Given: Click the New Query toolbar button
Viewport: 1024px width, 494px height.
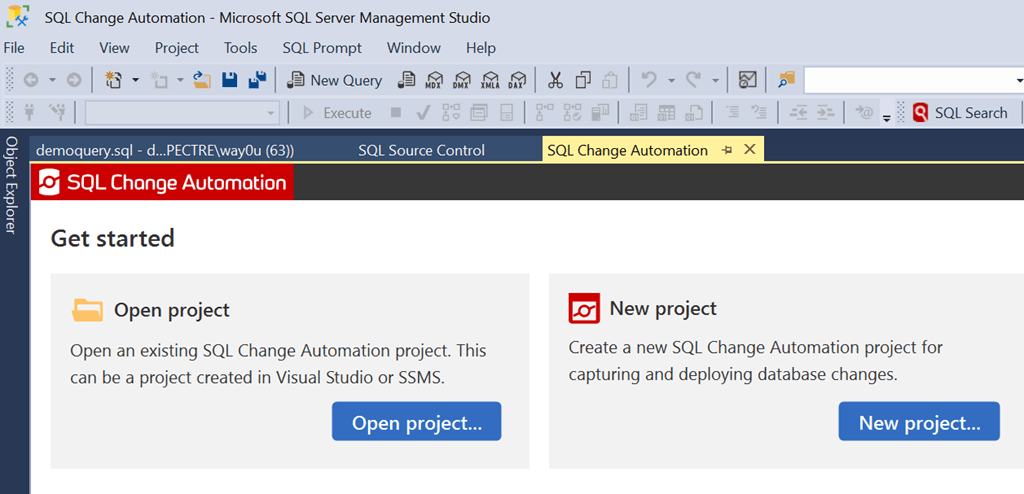Looking at the screenshot, I should pyautogui.click(x=335, y=80).
